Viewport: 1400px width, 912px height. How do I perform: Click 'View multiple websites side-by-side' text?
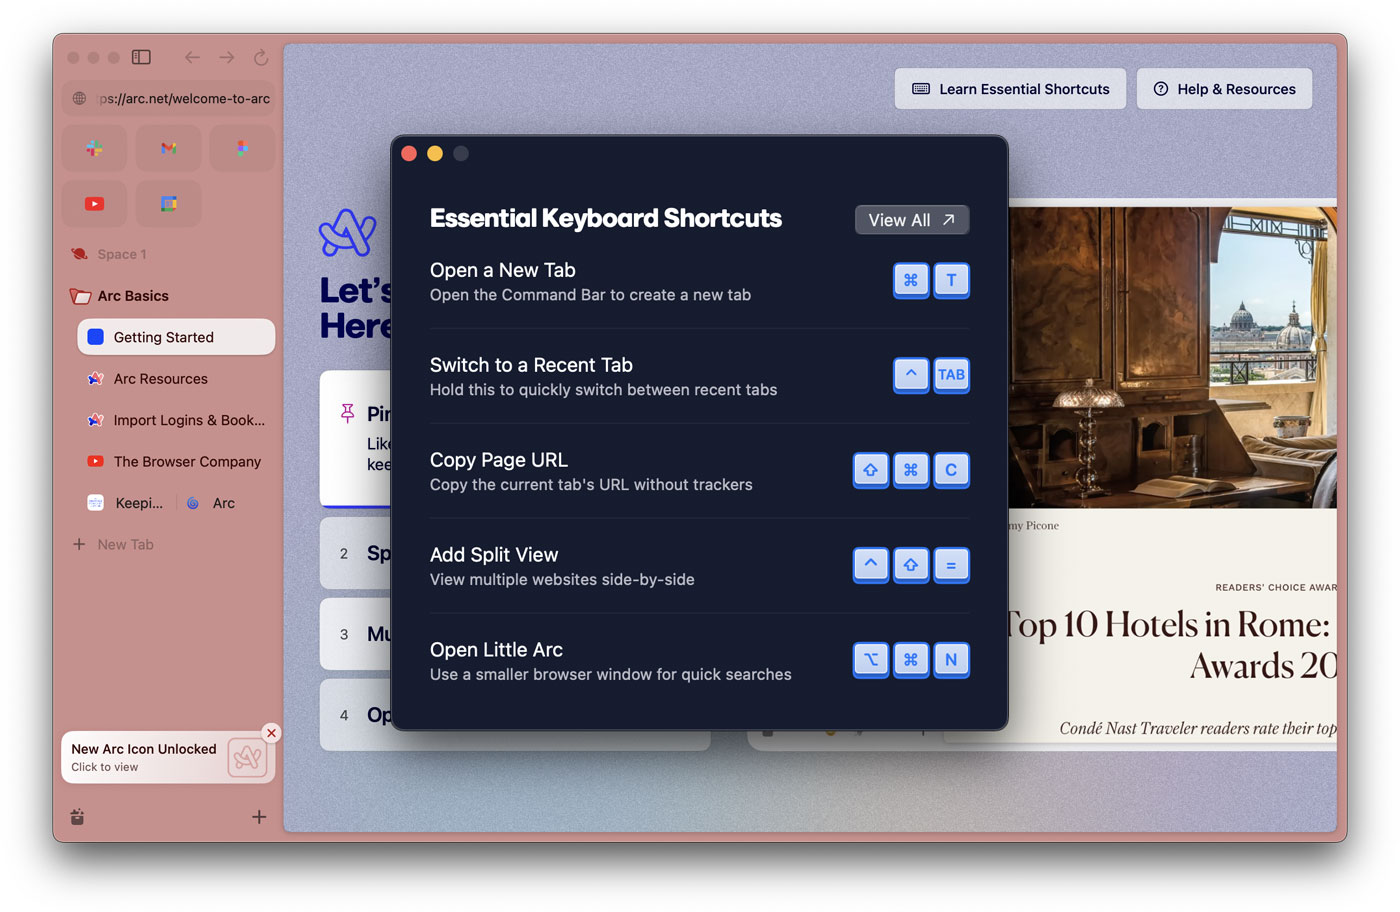(562, 580)
